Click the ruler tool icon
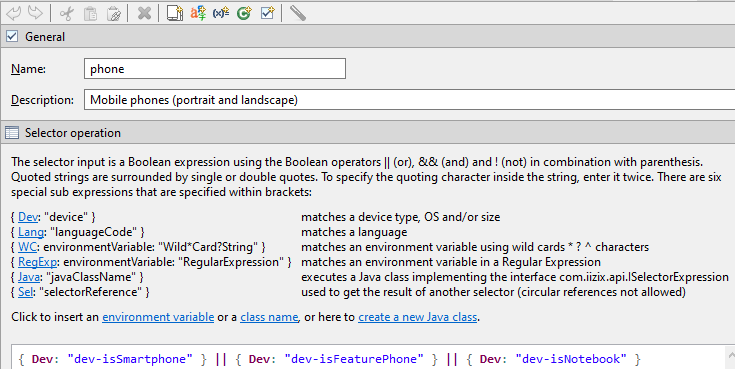Screen dimensions: 735x369 point(298,13)
